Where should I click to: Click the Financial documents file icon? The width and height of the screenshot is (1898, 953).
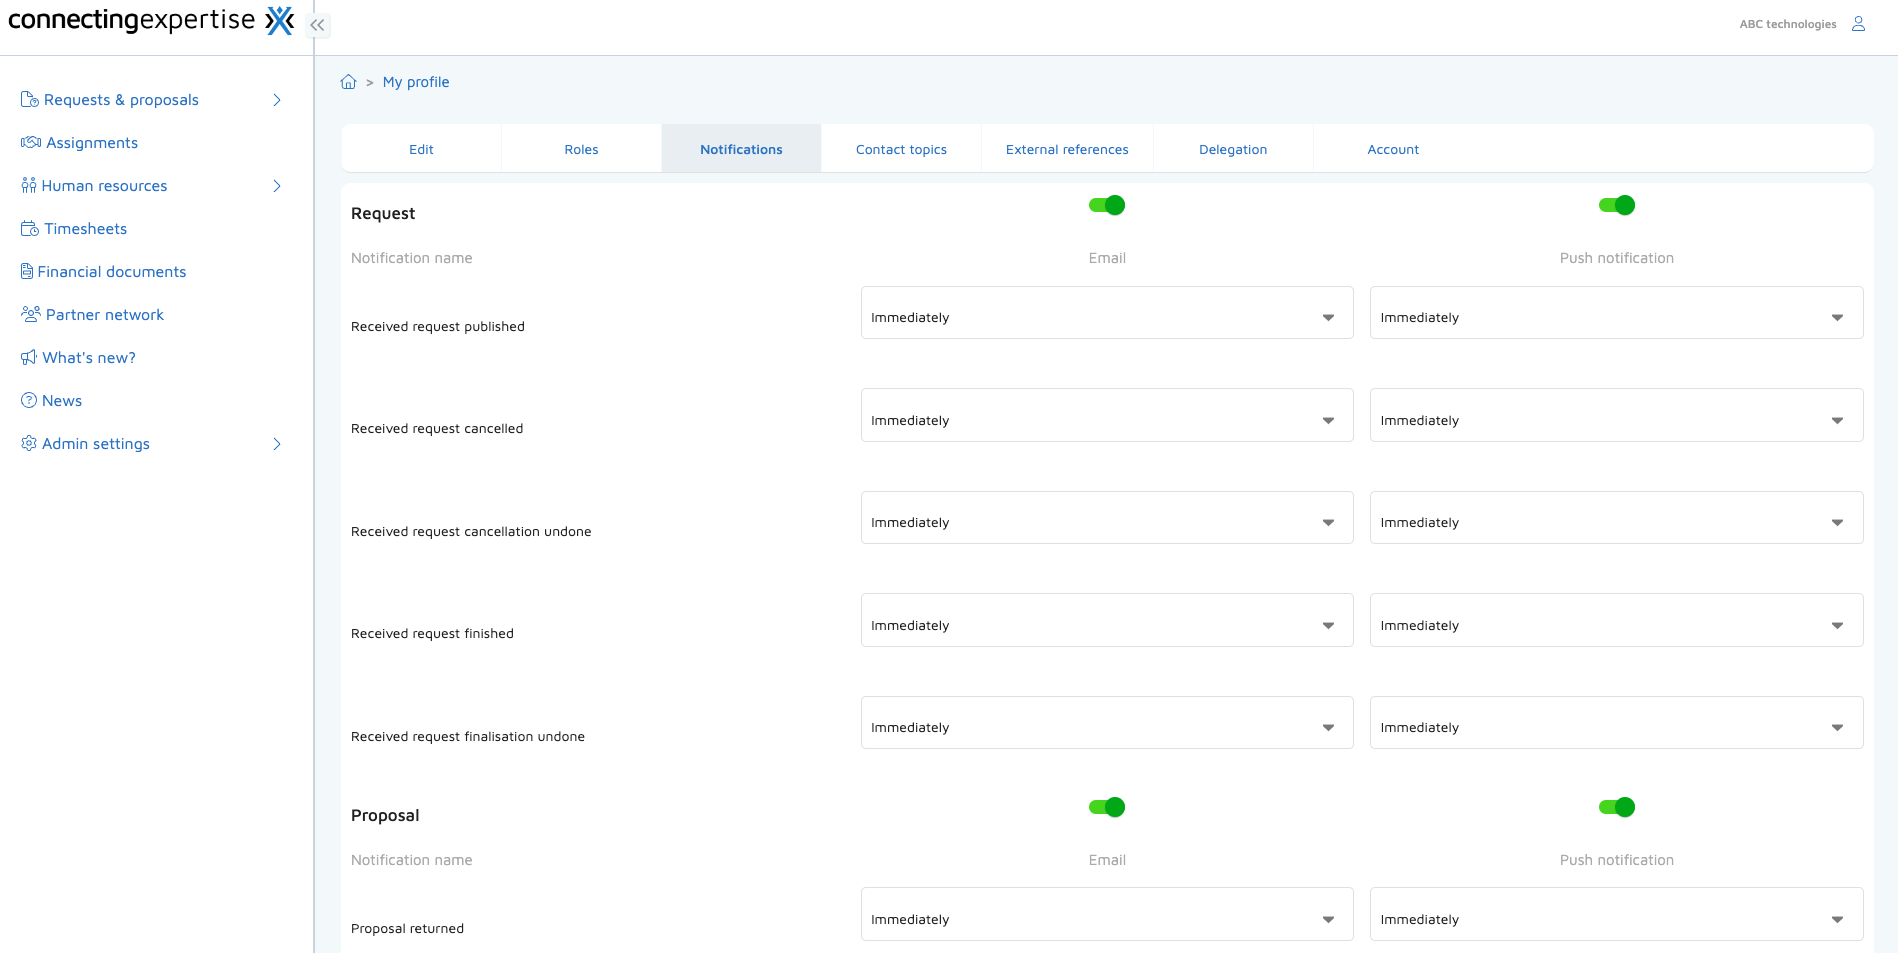(27, 272)
